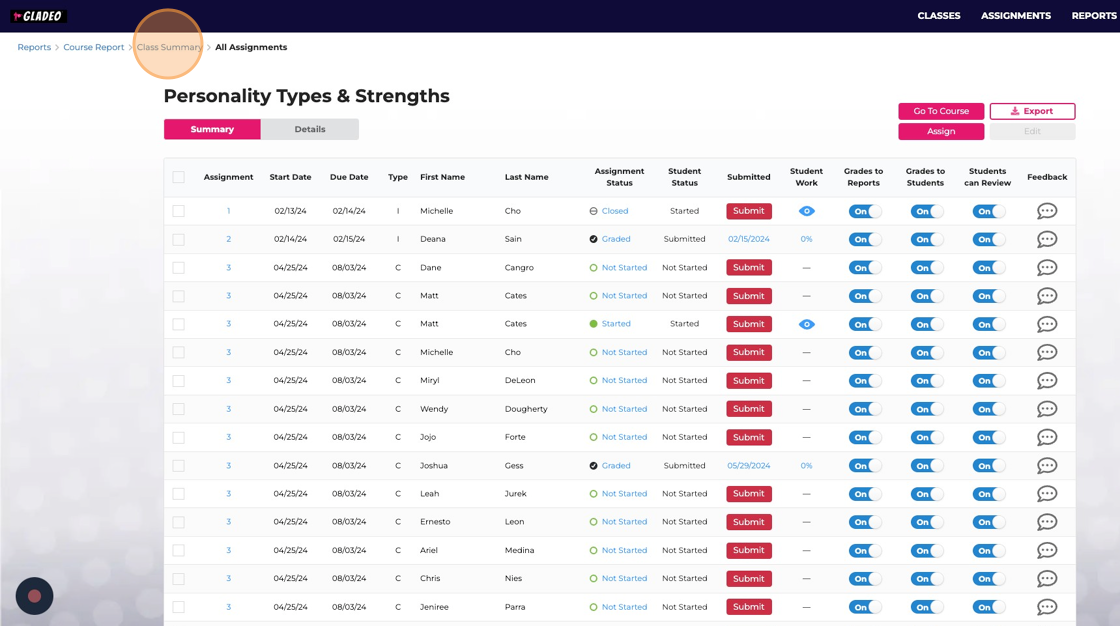Open the Reports menu
This screenshot has height=626, width=1120.
1094,16
